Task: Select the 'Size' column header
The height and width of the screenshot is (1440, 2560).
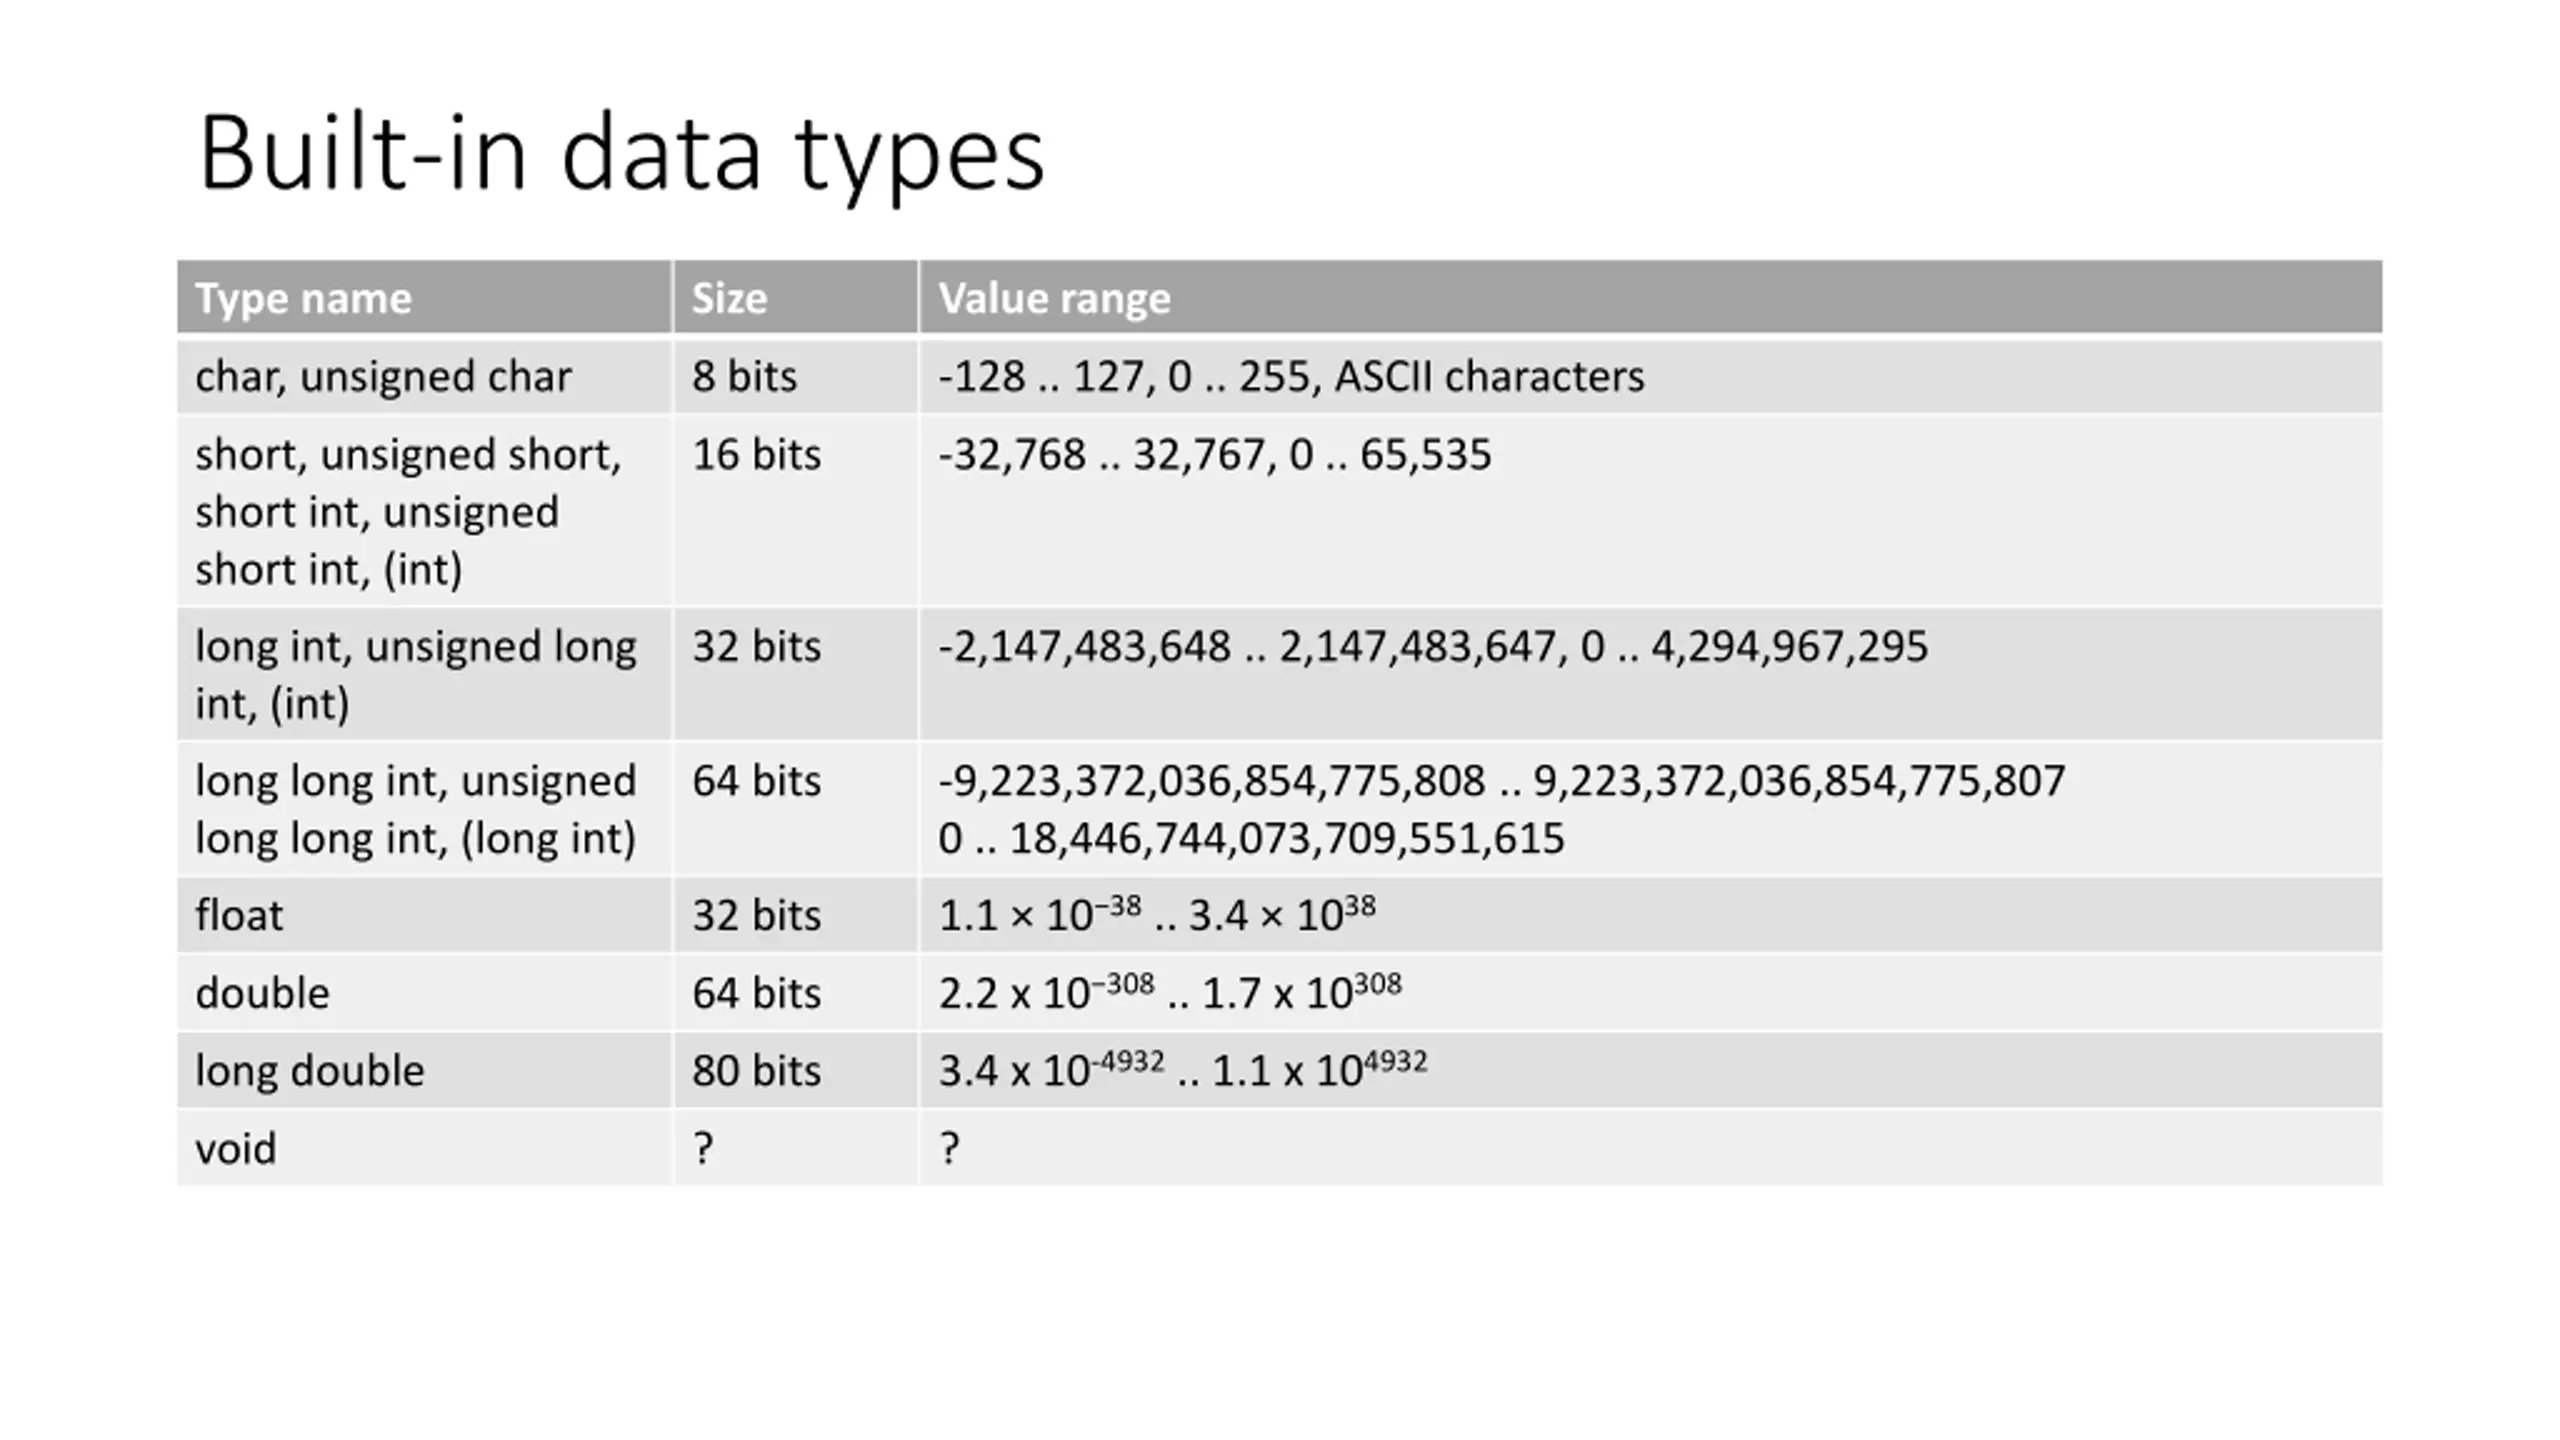Action: tap(795, 297)
